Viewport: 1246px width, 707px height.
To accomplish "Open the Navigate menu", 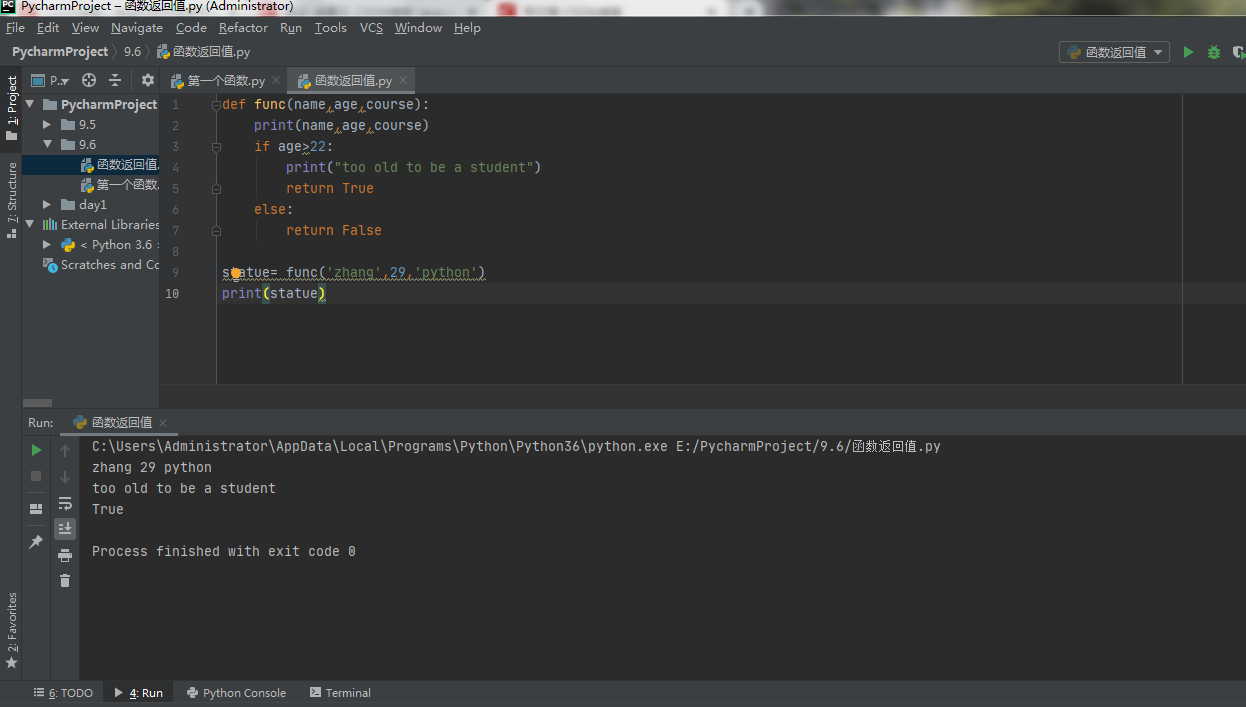I will coord(137,28).
